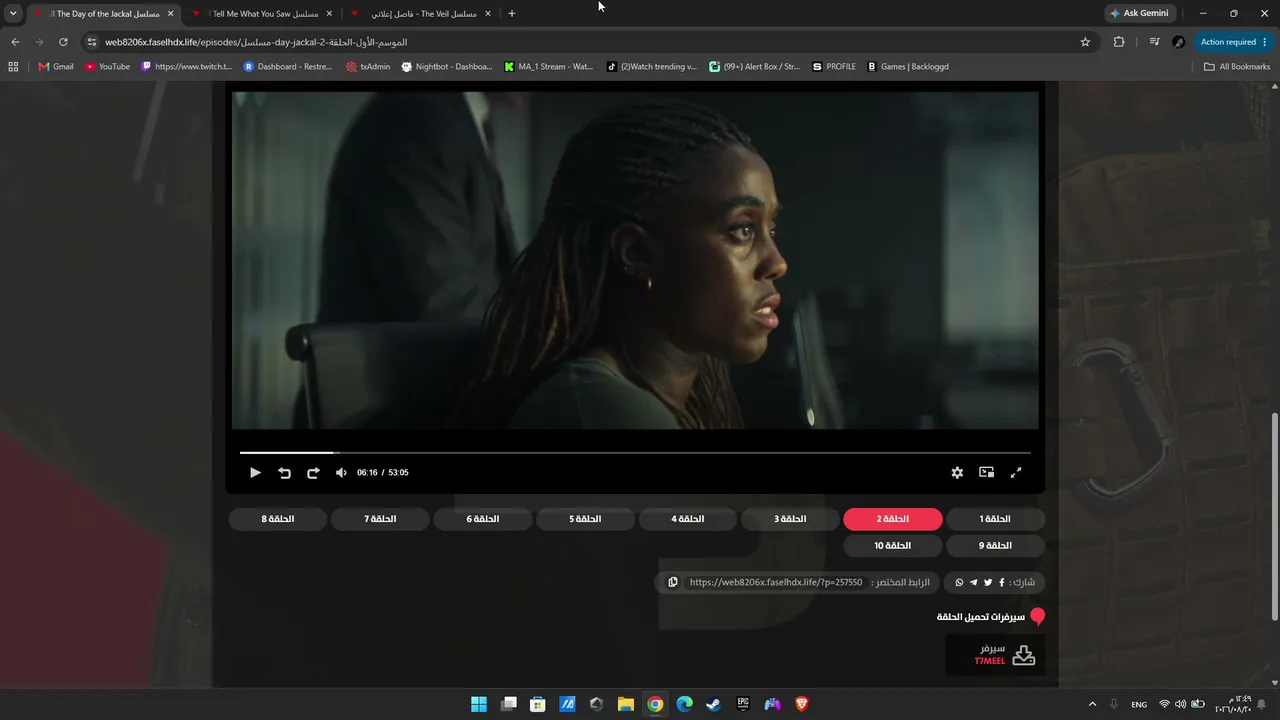This screenshot has width=1280, height=720.
Task: Launch Epic Games from the taskbar
Action: [743, 704]
